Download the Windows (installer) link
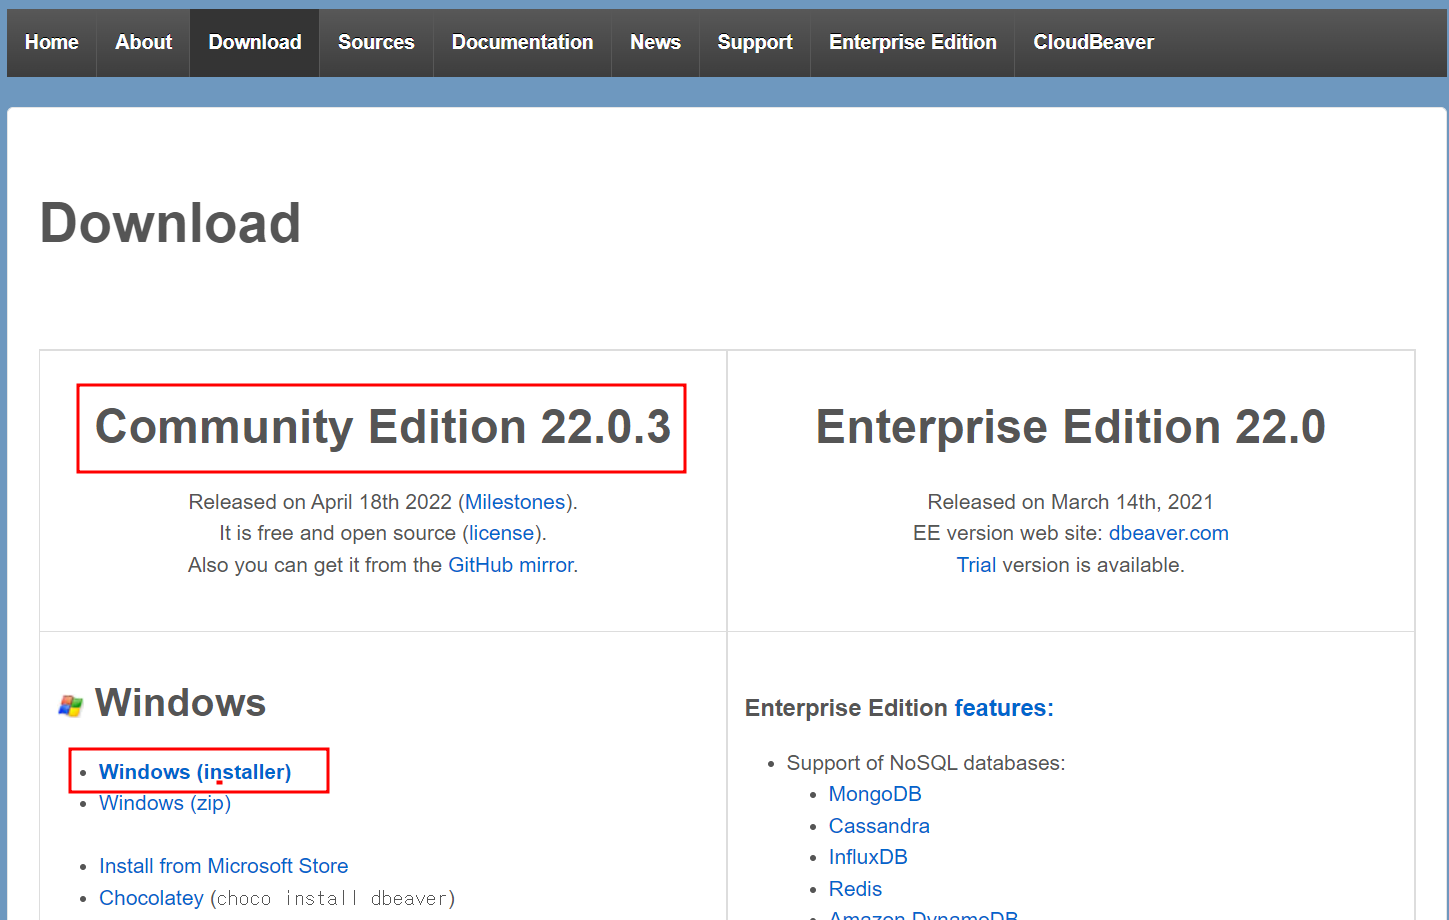This screenshot has width=1449, height=920. (195, 772)
